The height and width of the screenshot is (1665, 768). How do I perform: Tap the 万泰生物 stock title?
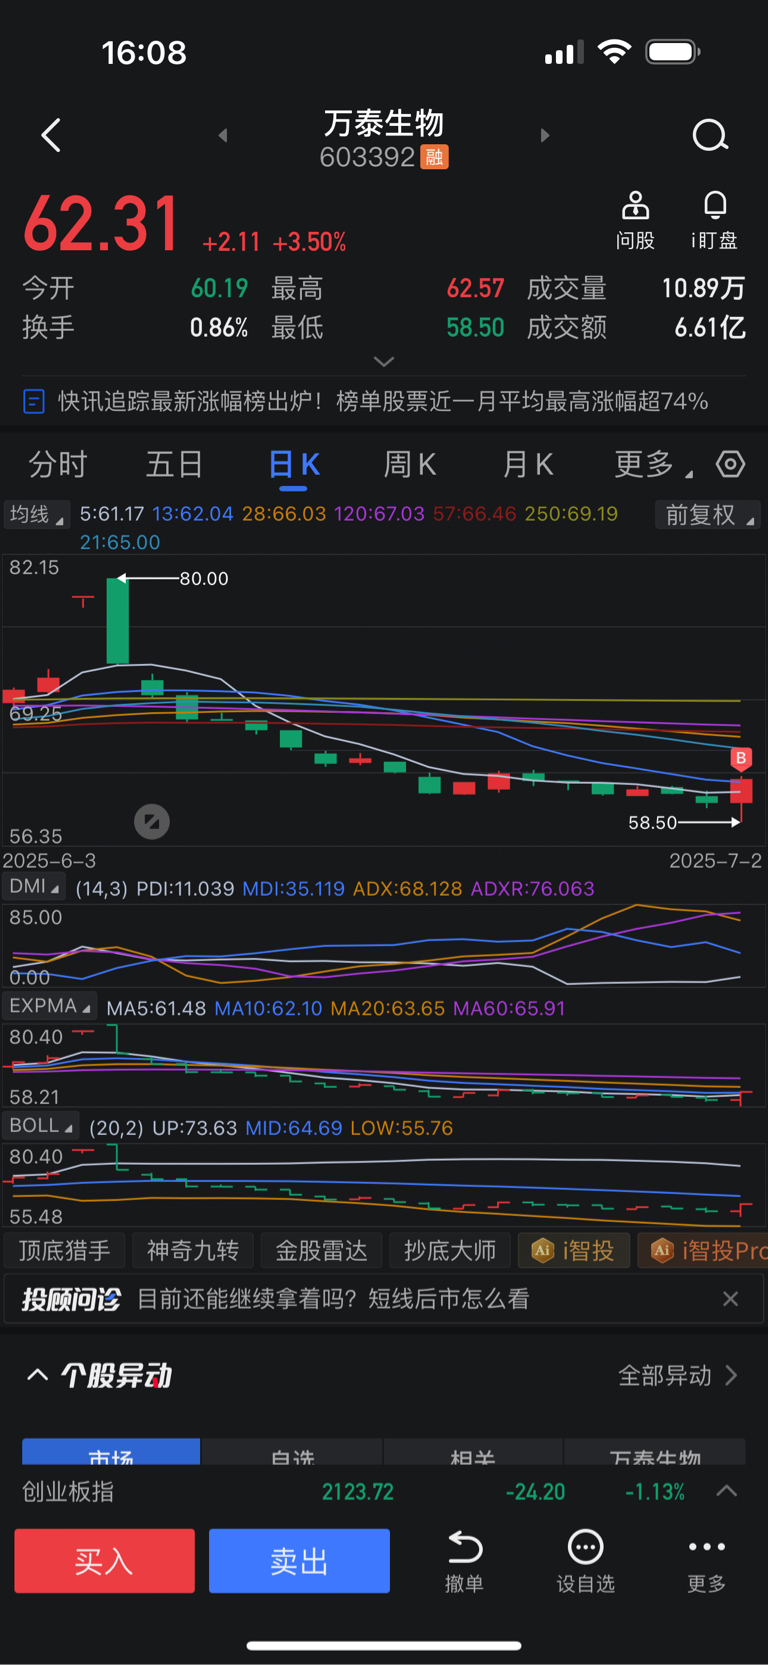[x=384, y=123]
